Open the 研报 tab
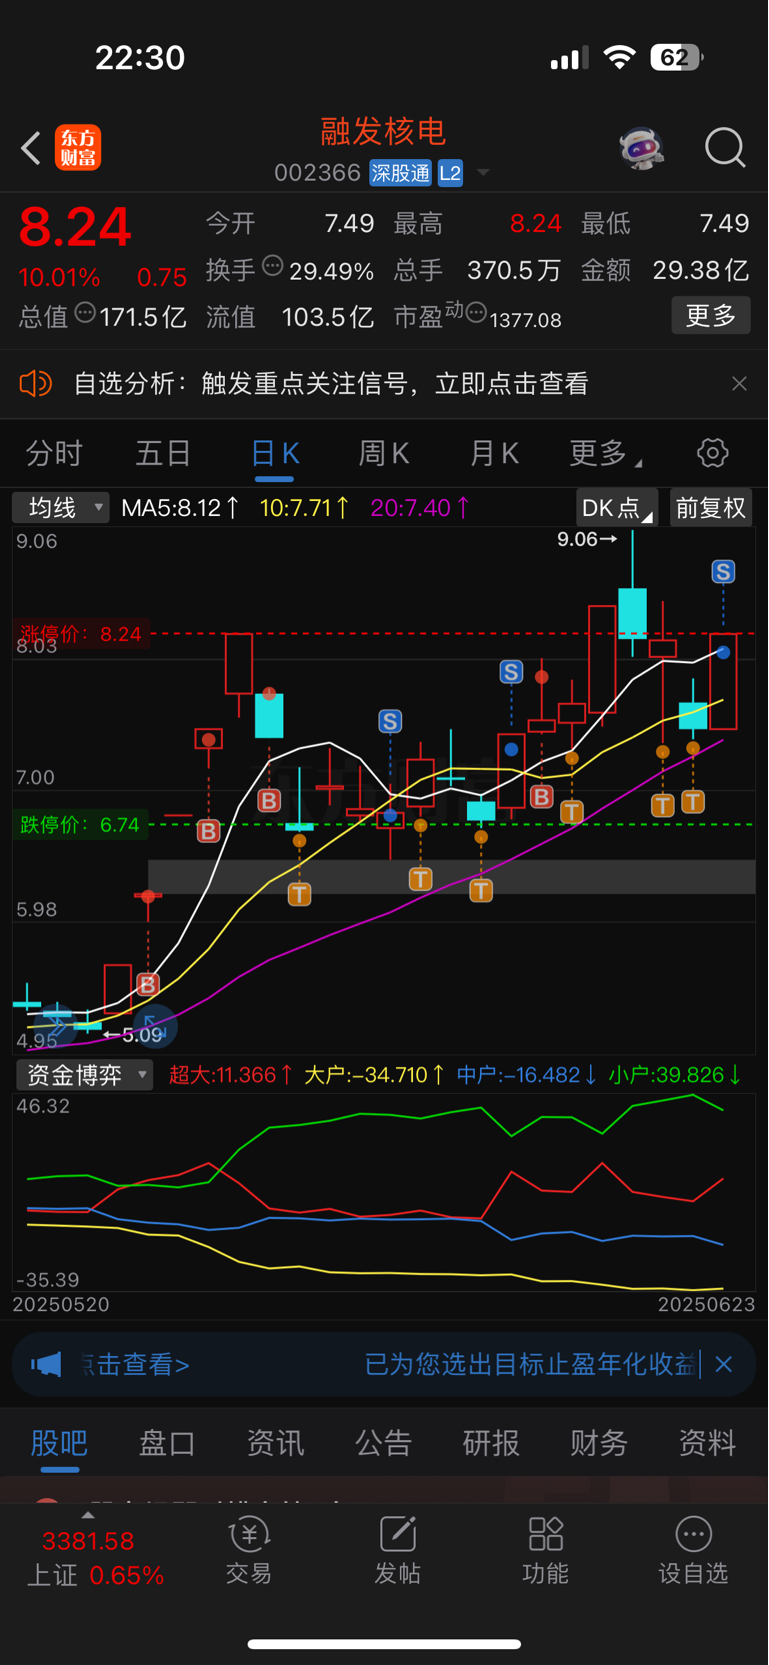Viewport: 769px width, 1665px height. (491, 1443)
